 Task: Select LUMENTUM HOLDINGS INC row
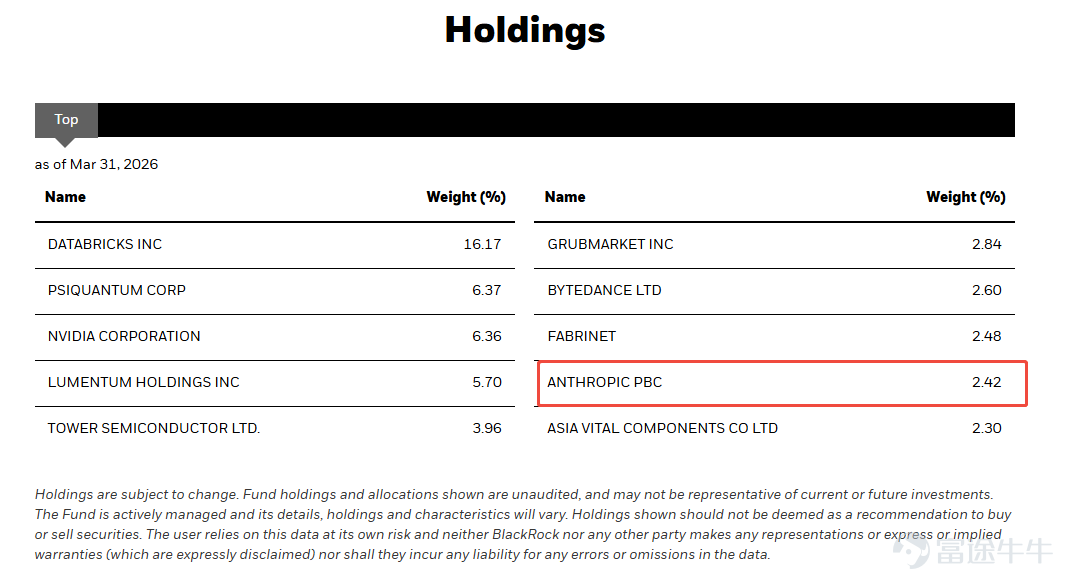point(274,382)
